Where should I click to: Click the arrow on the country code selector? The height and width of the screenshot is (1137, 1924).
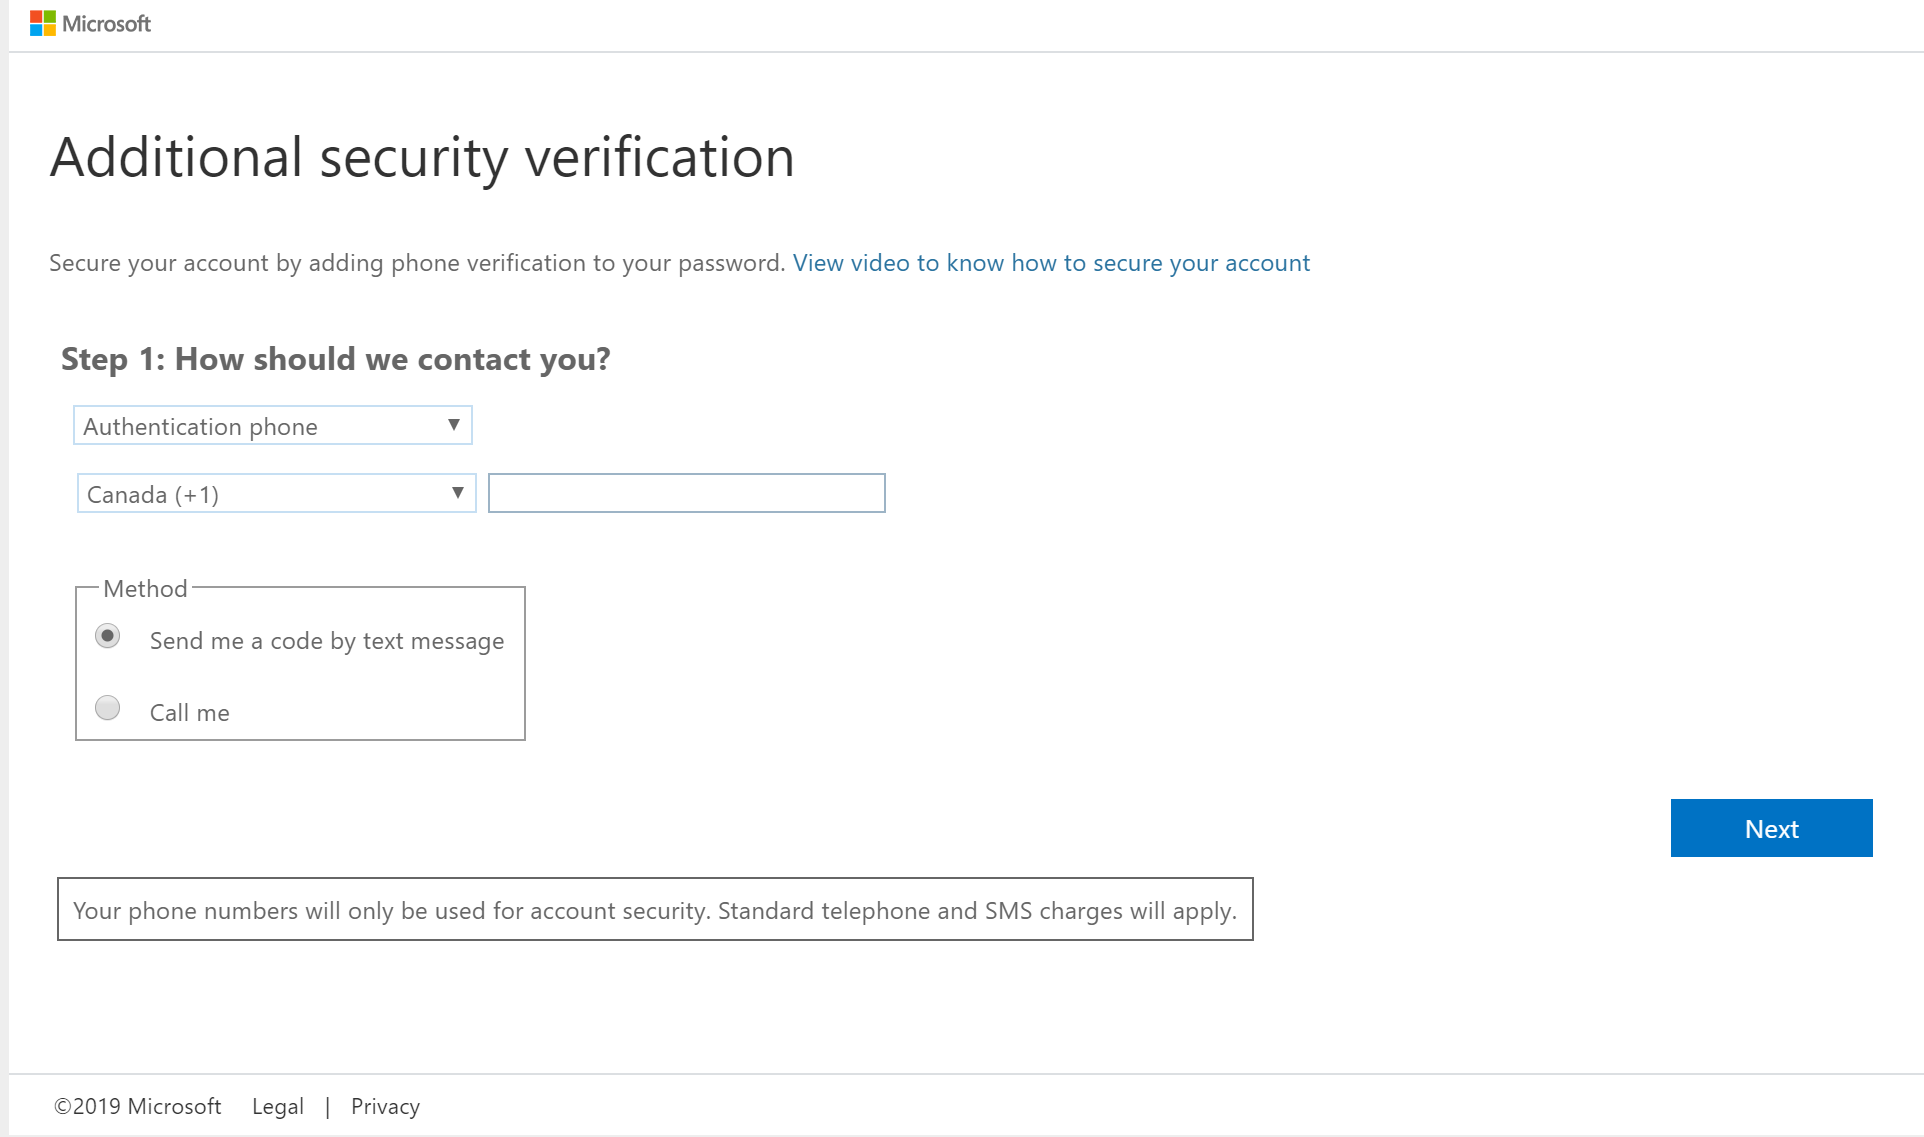pos(458,493)
